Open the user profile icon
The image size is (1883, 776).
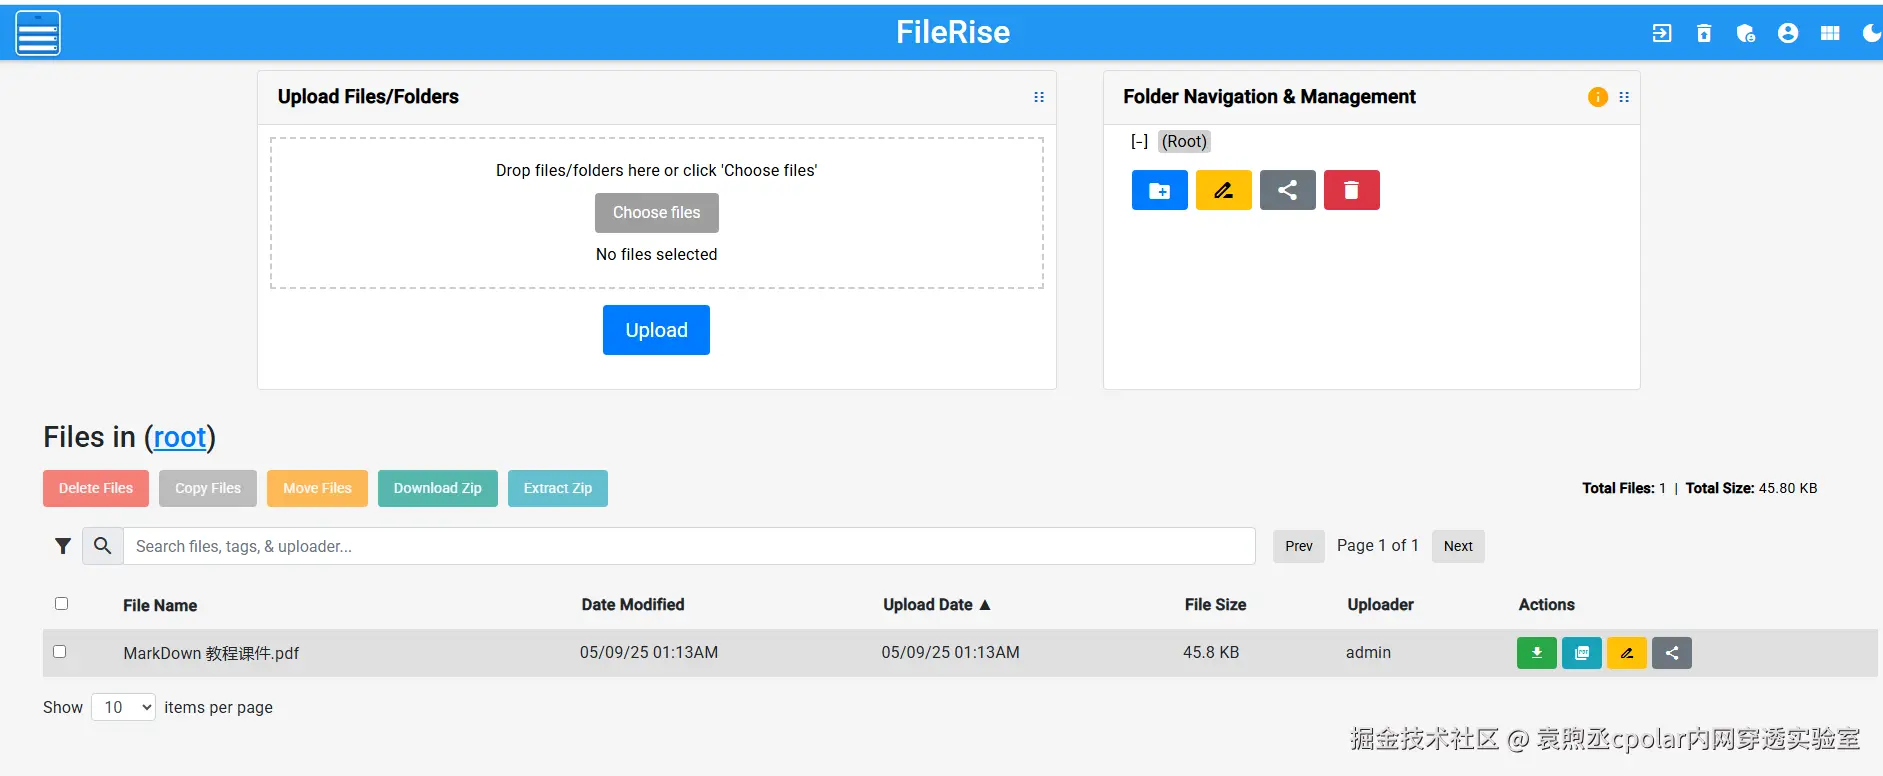[x=1788, y=33]
